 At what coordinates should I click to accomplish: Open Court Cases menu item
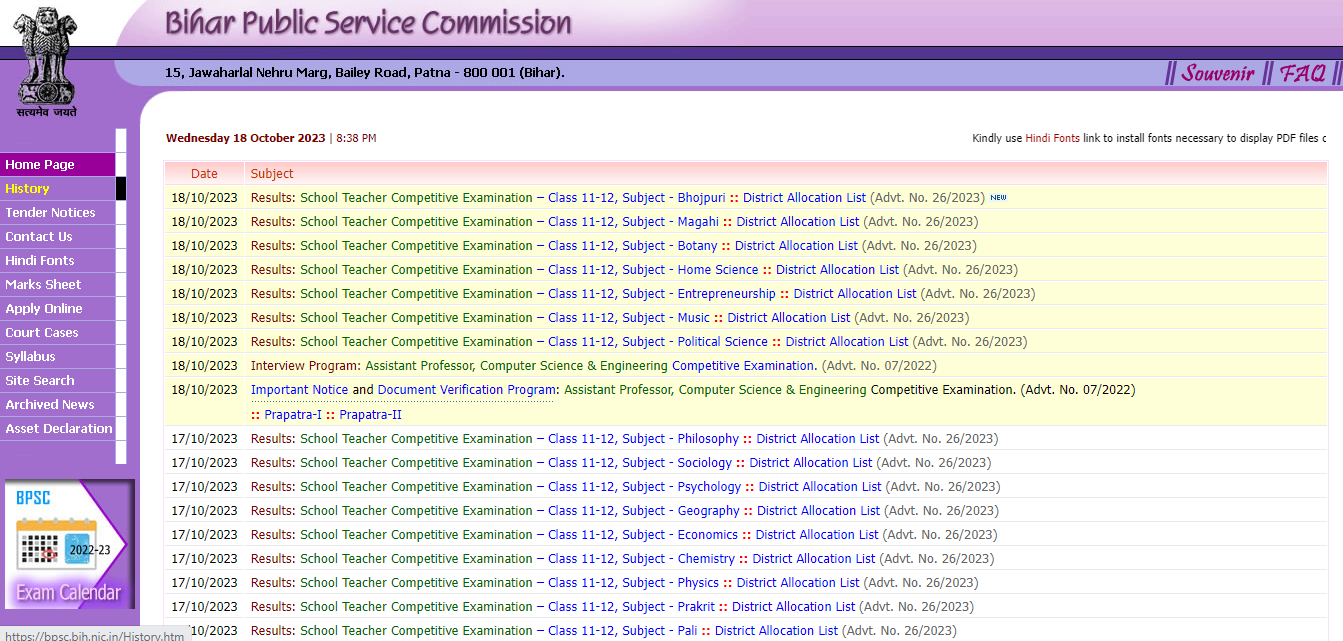[x=58, y=333]
